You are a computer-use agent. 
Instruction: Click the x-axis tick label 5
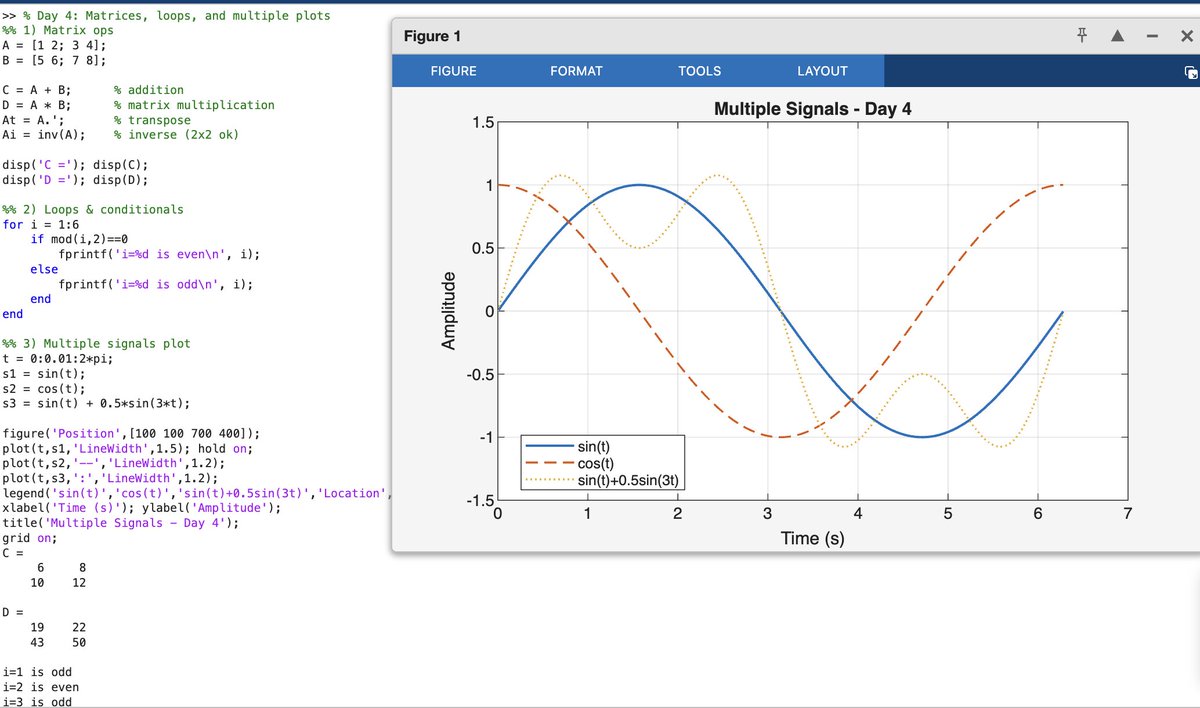click(948, 515)
